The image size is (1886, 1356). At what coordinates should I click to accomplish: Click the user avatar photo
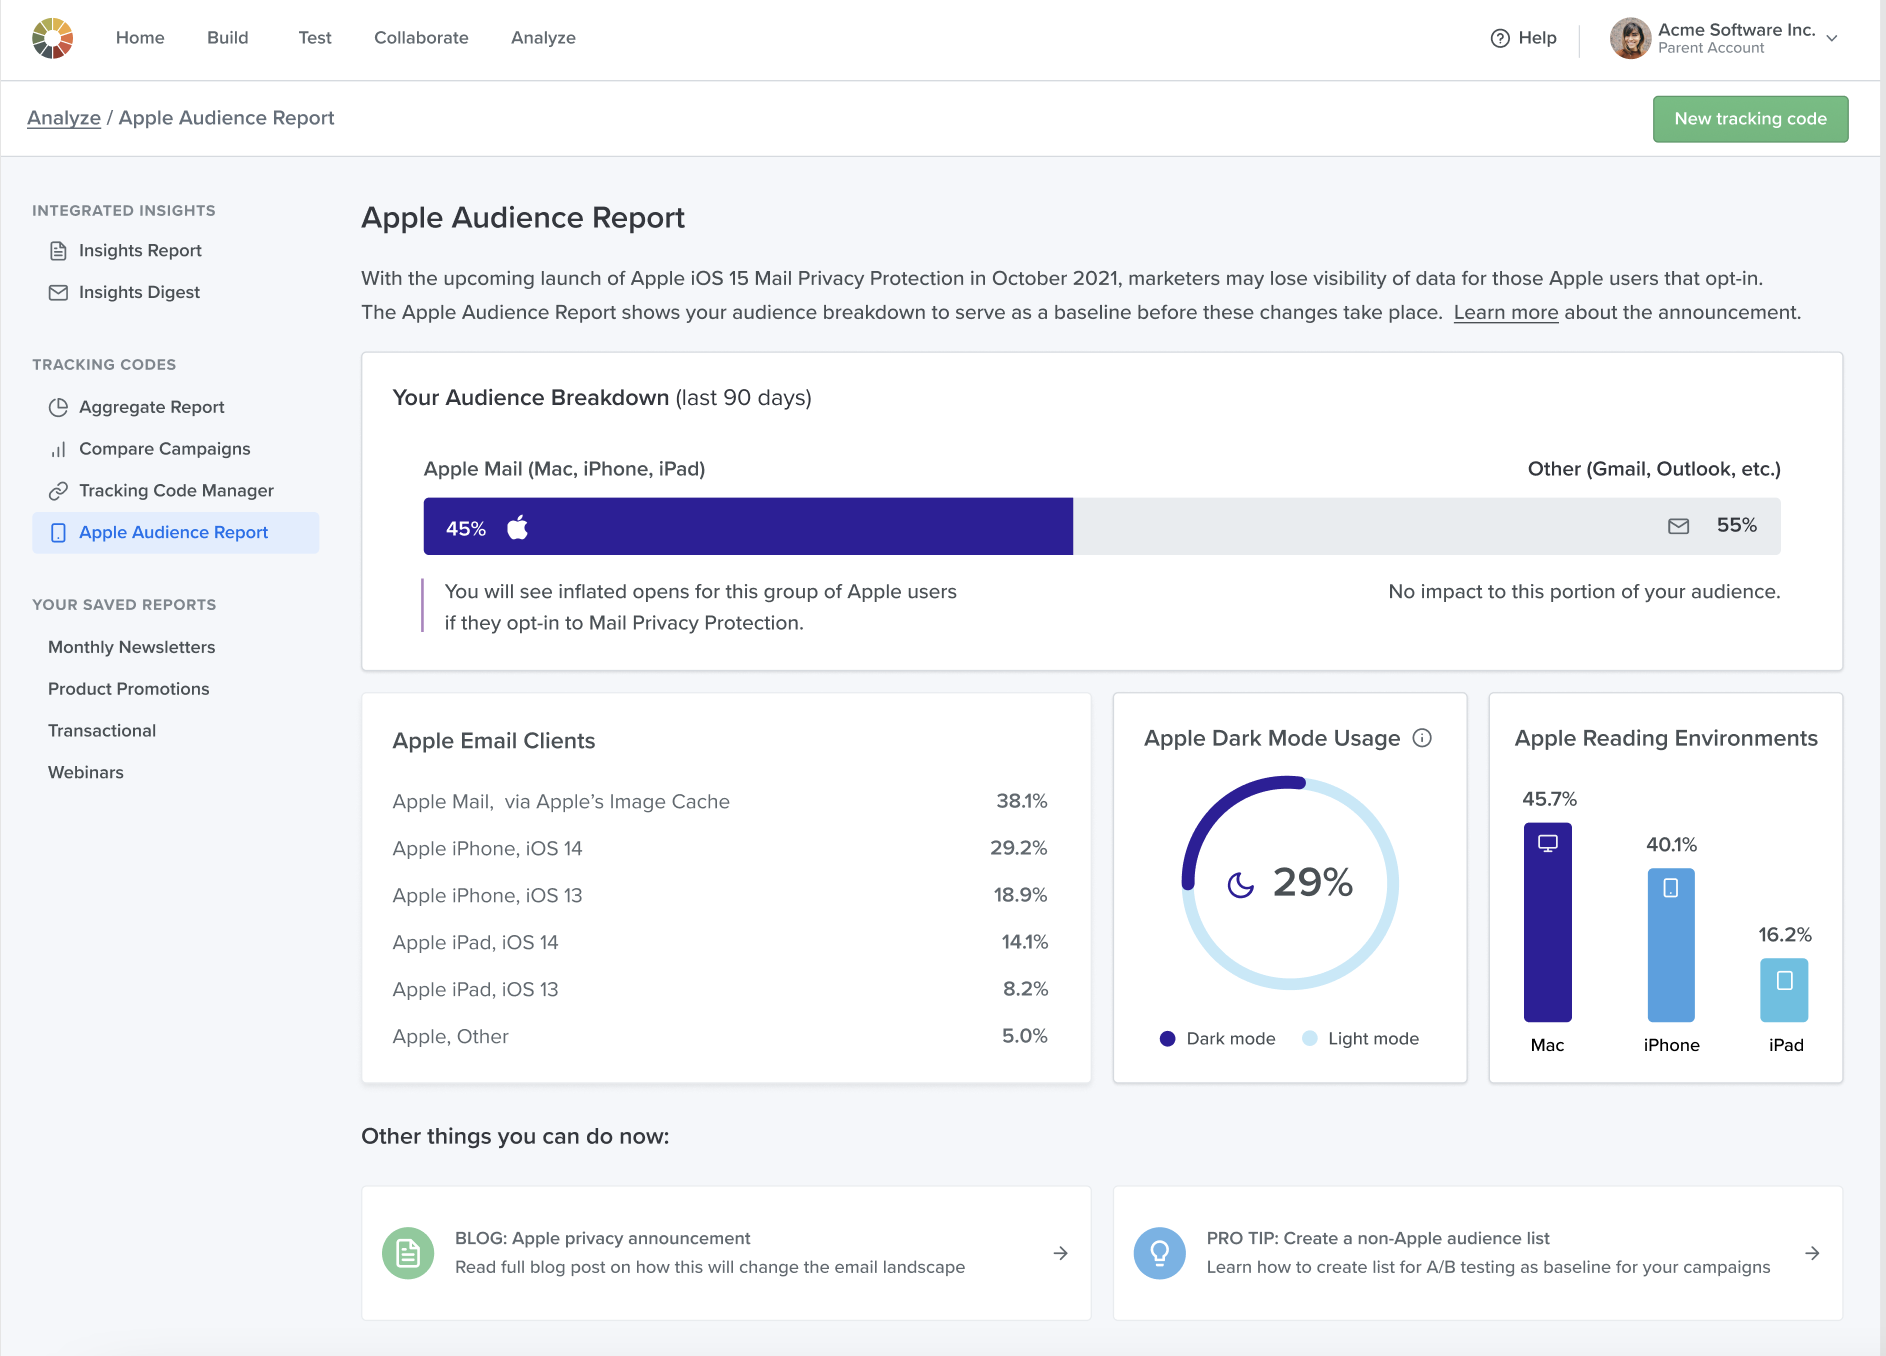point(1630,38)
